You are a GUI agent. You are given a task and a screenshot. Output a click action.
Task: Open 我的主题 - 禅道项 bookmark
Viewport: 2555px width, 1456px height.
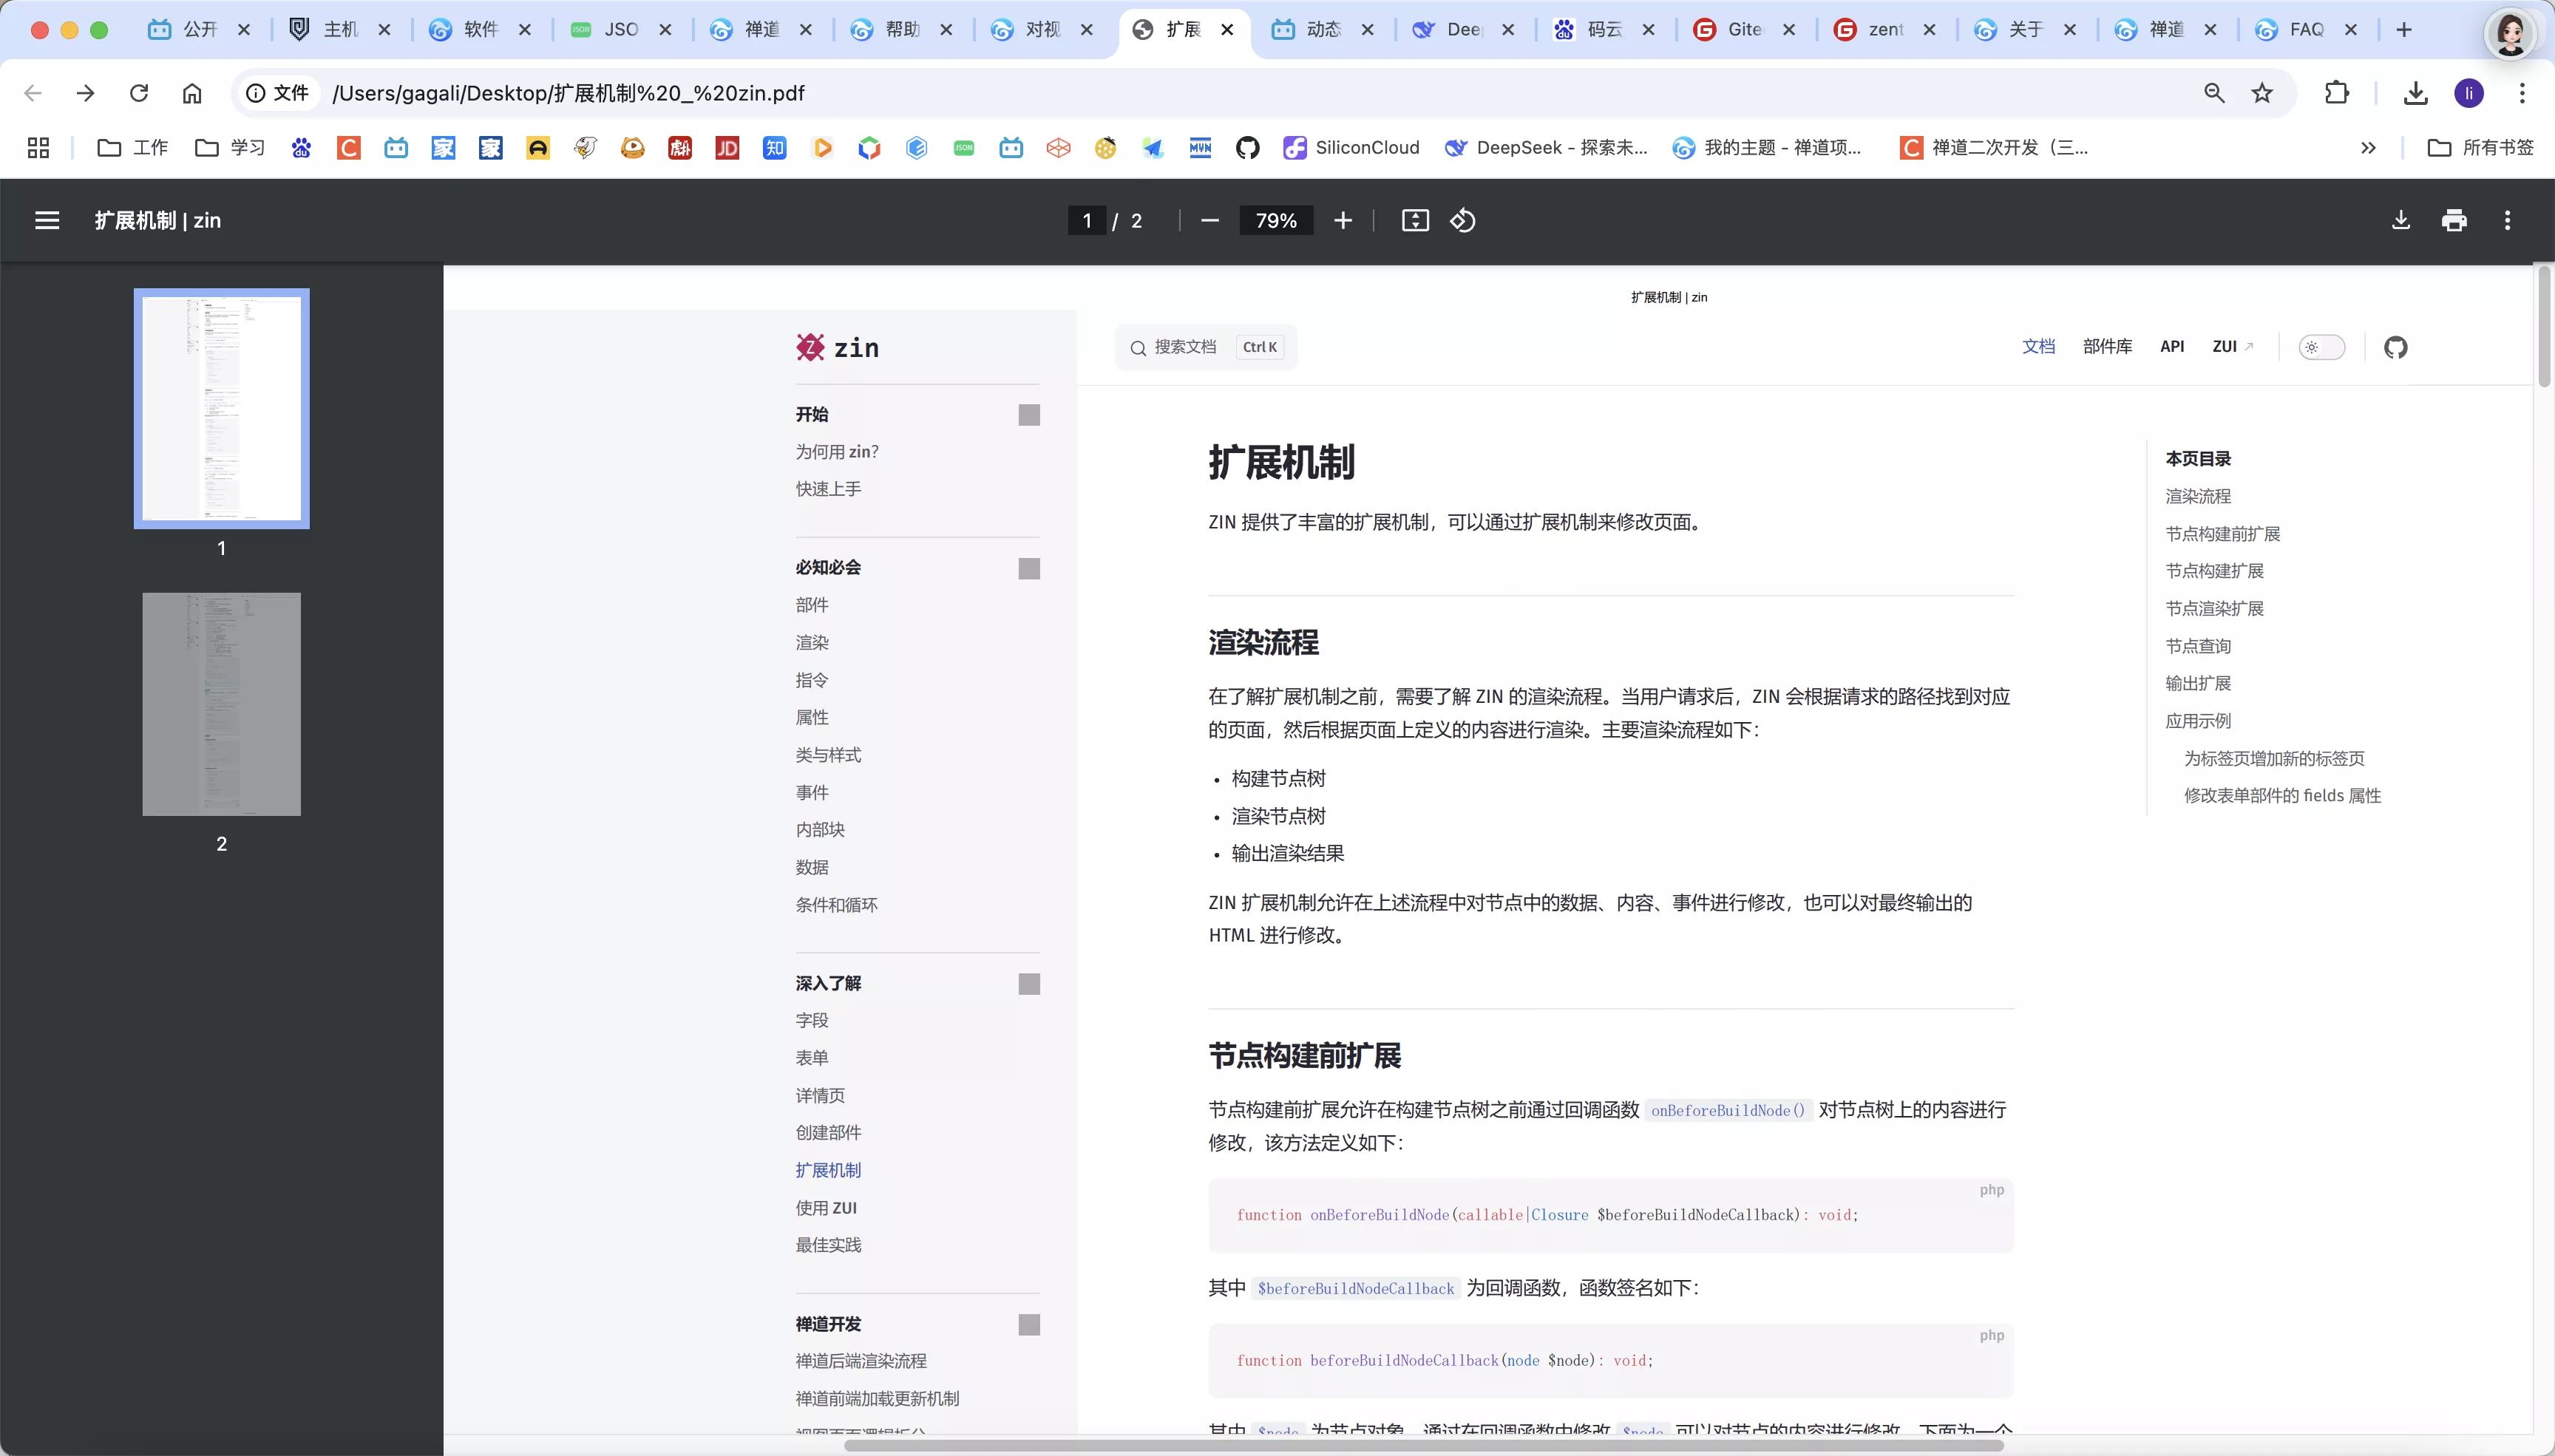1766,148
